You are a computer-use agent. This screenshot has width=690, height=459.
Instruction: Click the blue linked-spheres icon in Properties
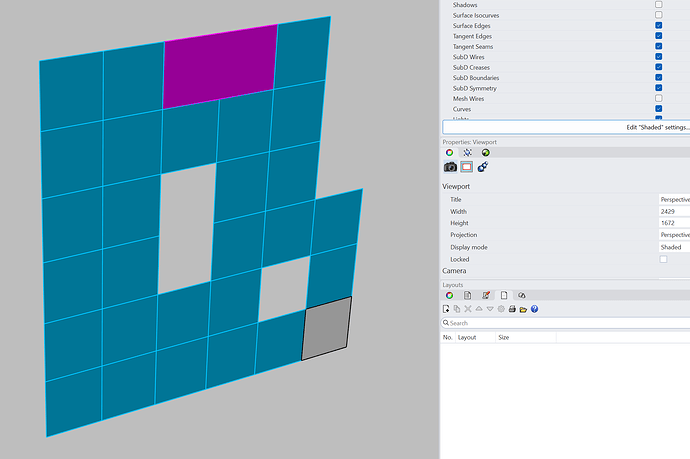pyautogui.click(x=483, y=167)
